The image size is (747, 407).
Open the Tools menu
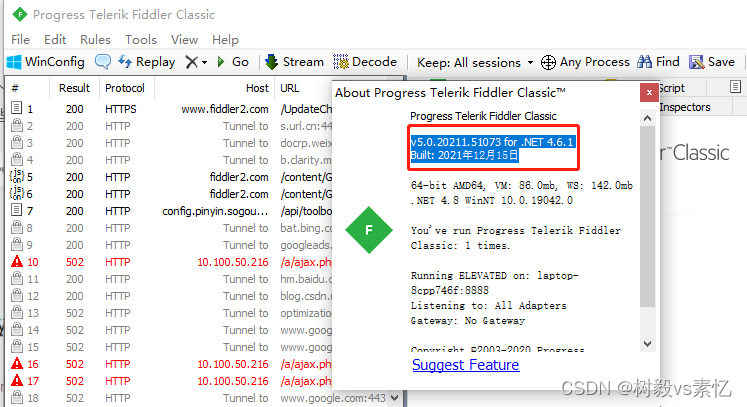141,40
